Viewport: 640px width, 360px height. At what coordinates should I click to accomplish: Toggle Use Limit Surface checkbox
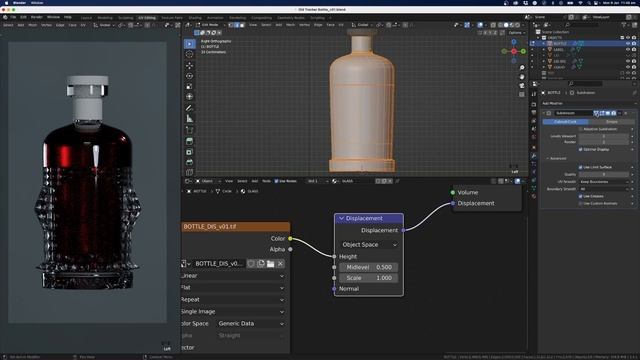(580, 167)
